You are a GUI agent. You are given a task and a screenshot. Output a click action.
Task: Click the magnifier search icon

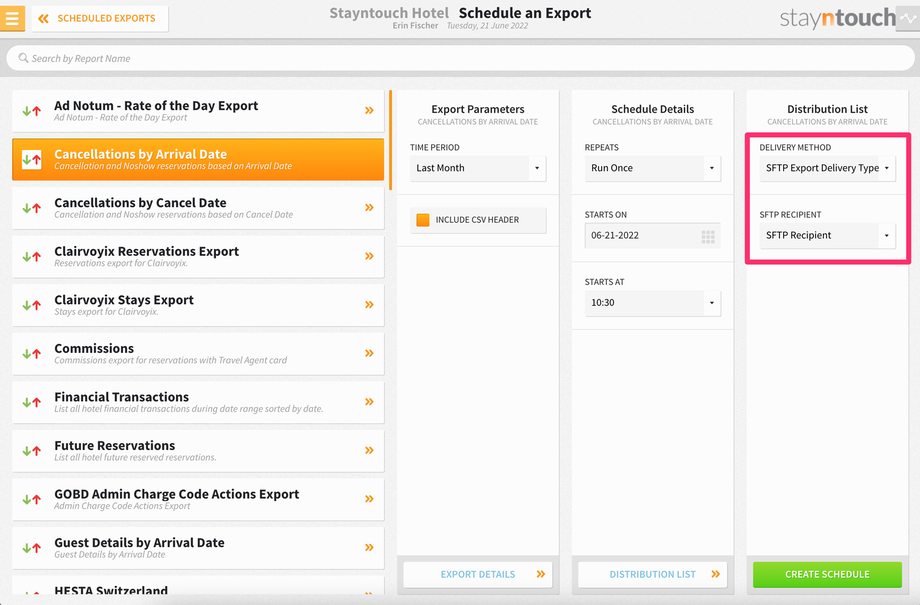pyautogui.click(x=23, y=58)
